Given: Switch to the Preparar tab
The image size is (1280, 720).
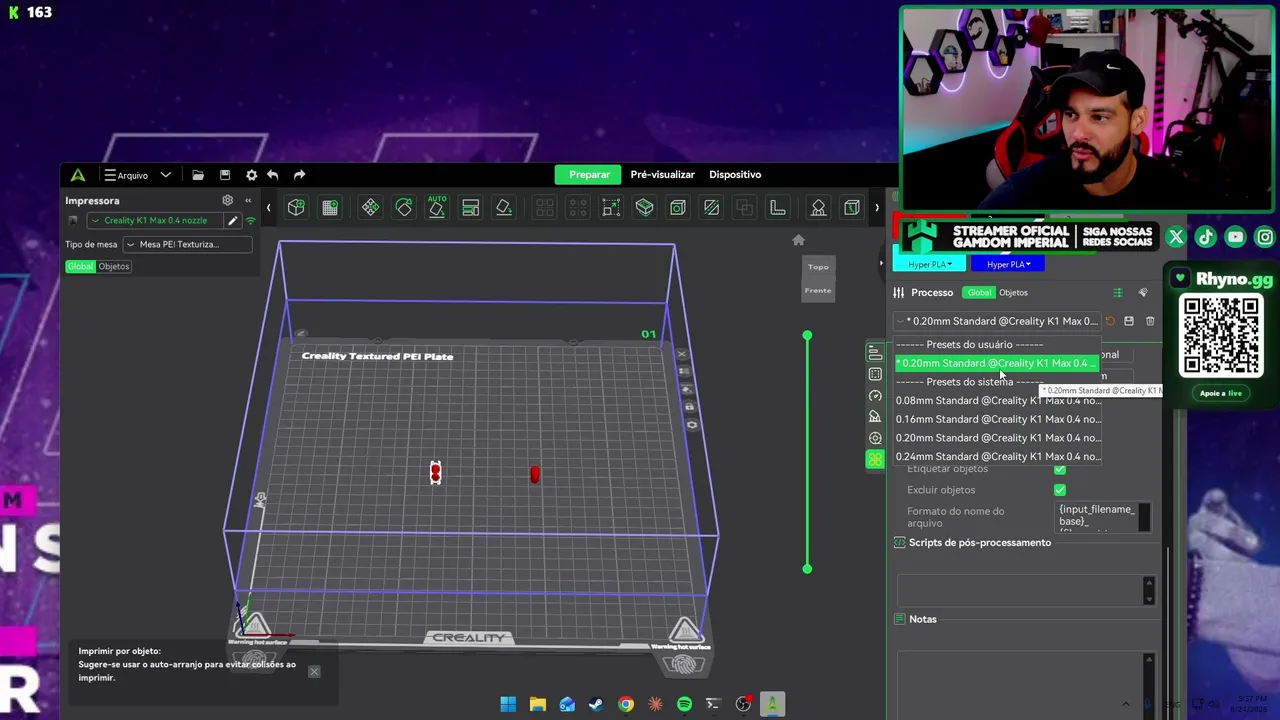Looking at the screenshot, I should [x=589, y=175].
